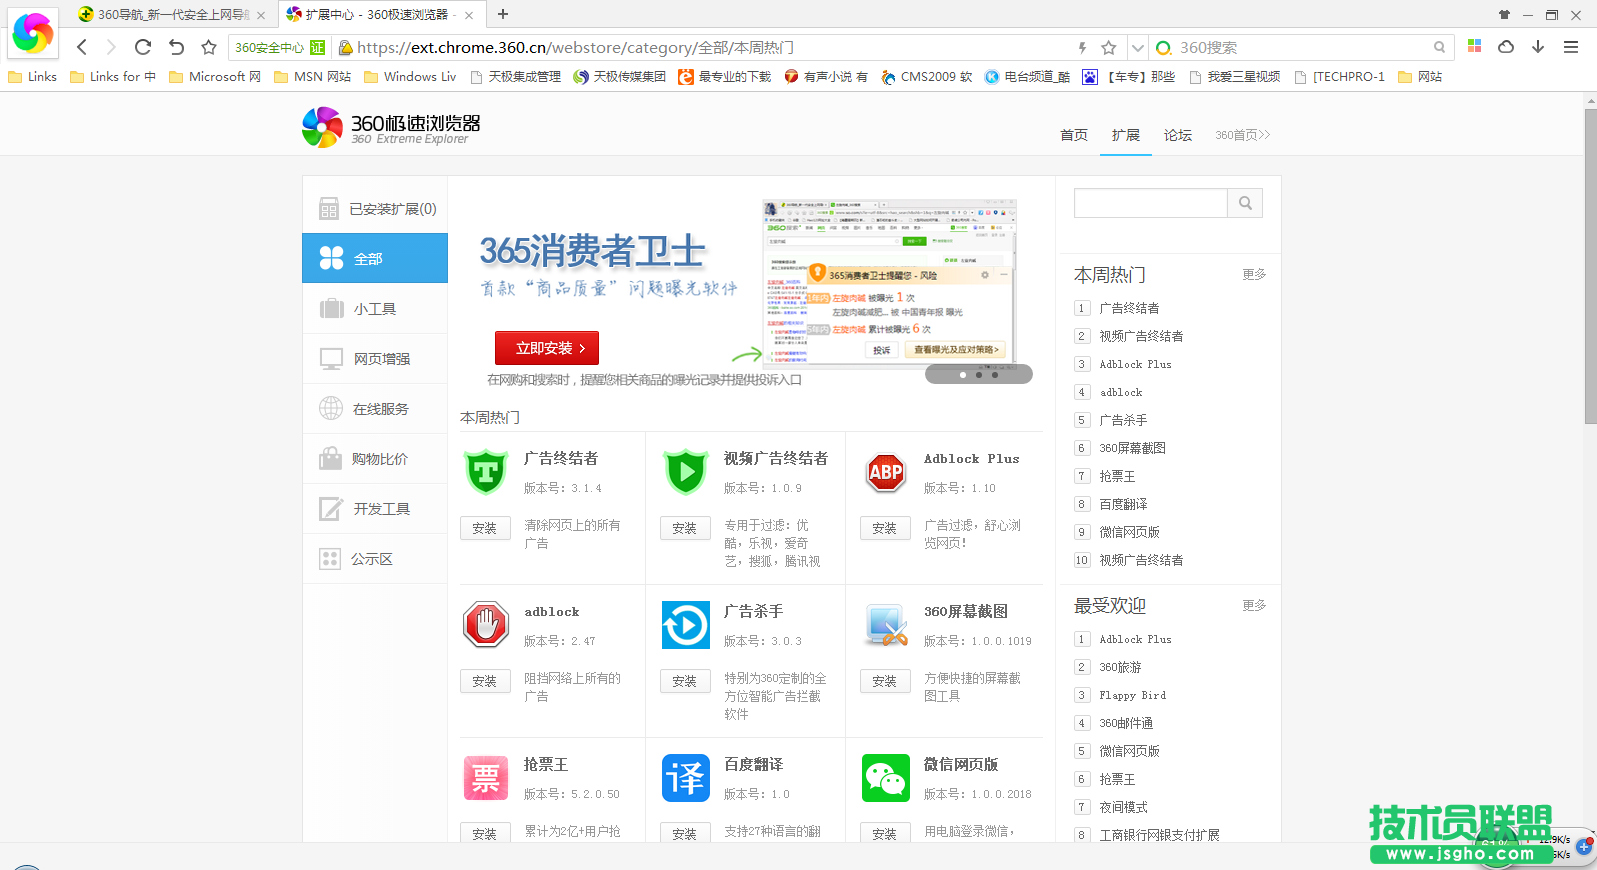The height and width of the screenshot is (870, 1597).
Task: Select the 开发工具 category
Action: click(x=375, y=508)
